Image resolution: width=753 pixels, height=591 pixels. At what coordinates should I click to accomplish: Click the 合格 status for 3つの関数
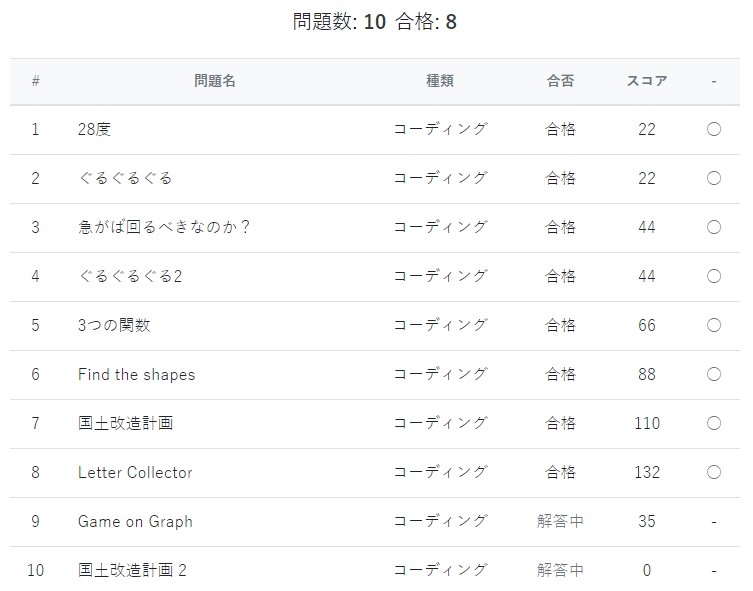click(560, 325)
